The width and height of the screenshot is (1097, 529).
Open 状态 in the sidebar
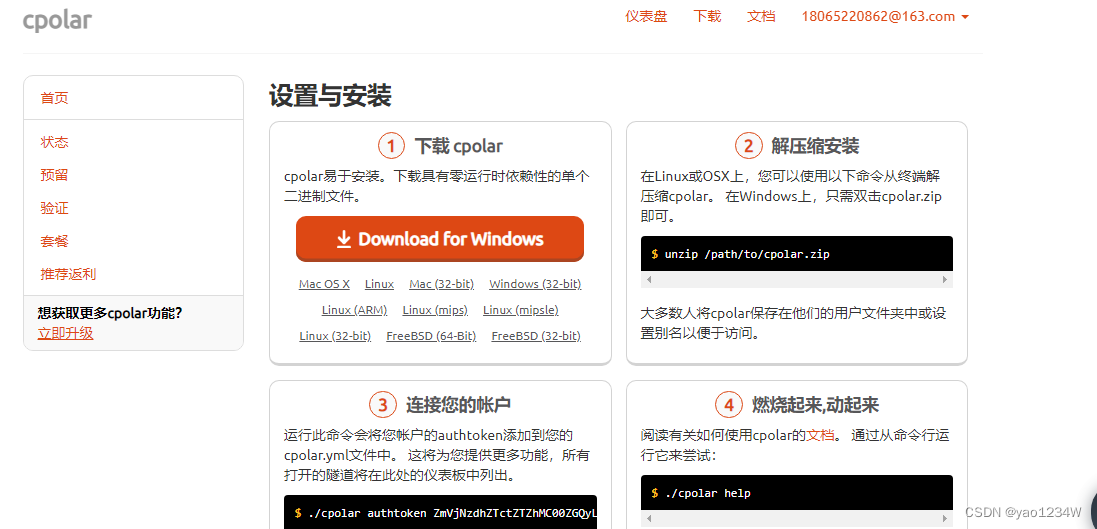click(55, 142)
